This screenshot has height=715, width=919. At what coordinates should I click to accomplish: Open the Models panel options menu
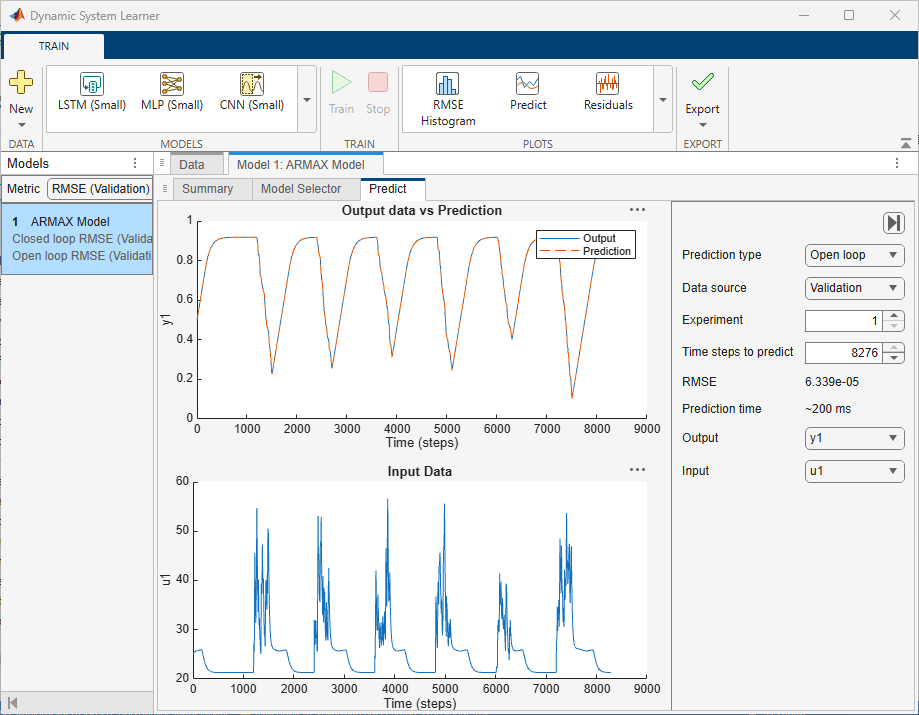coord(135,163)
